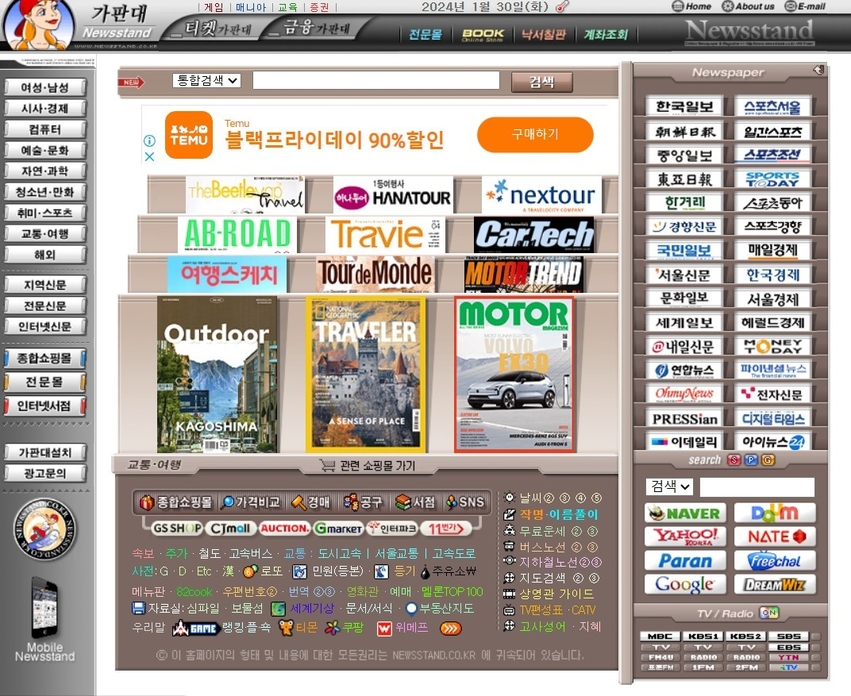Click the portal search text field

click(757, 487)
